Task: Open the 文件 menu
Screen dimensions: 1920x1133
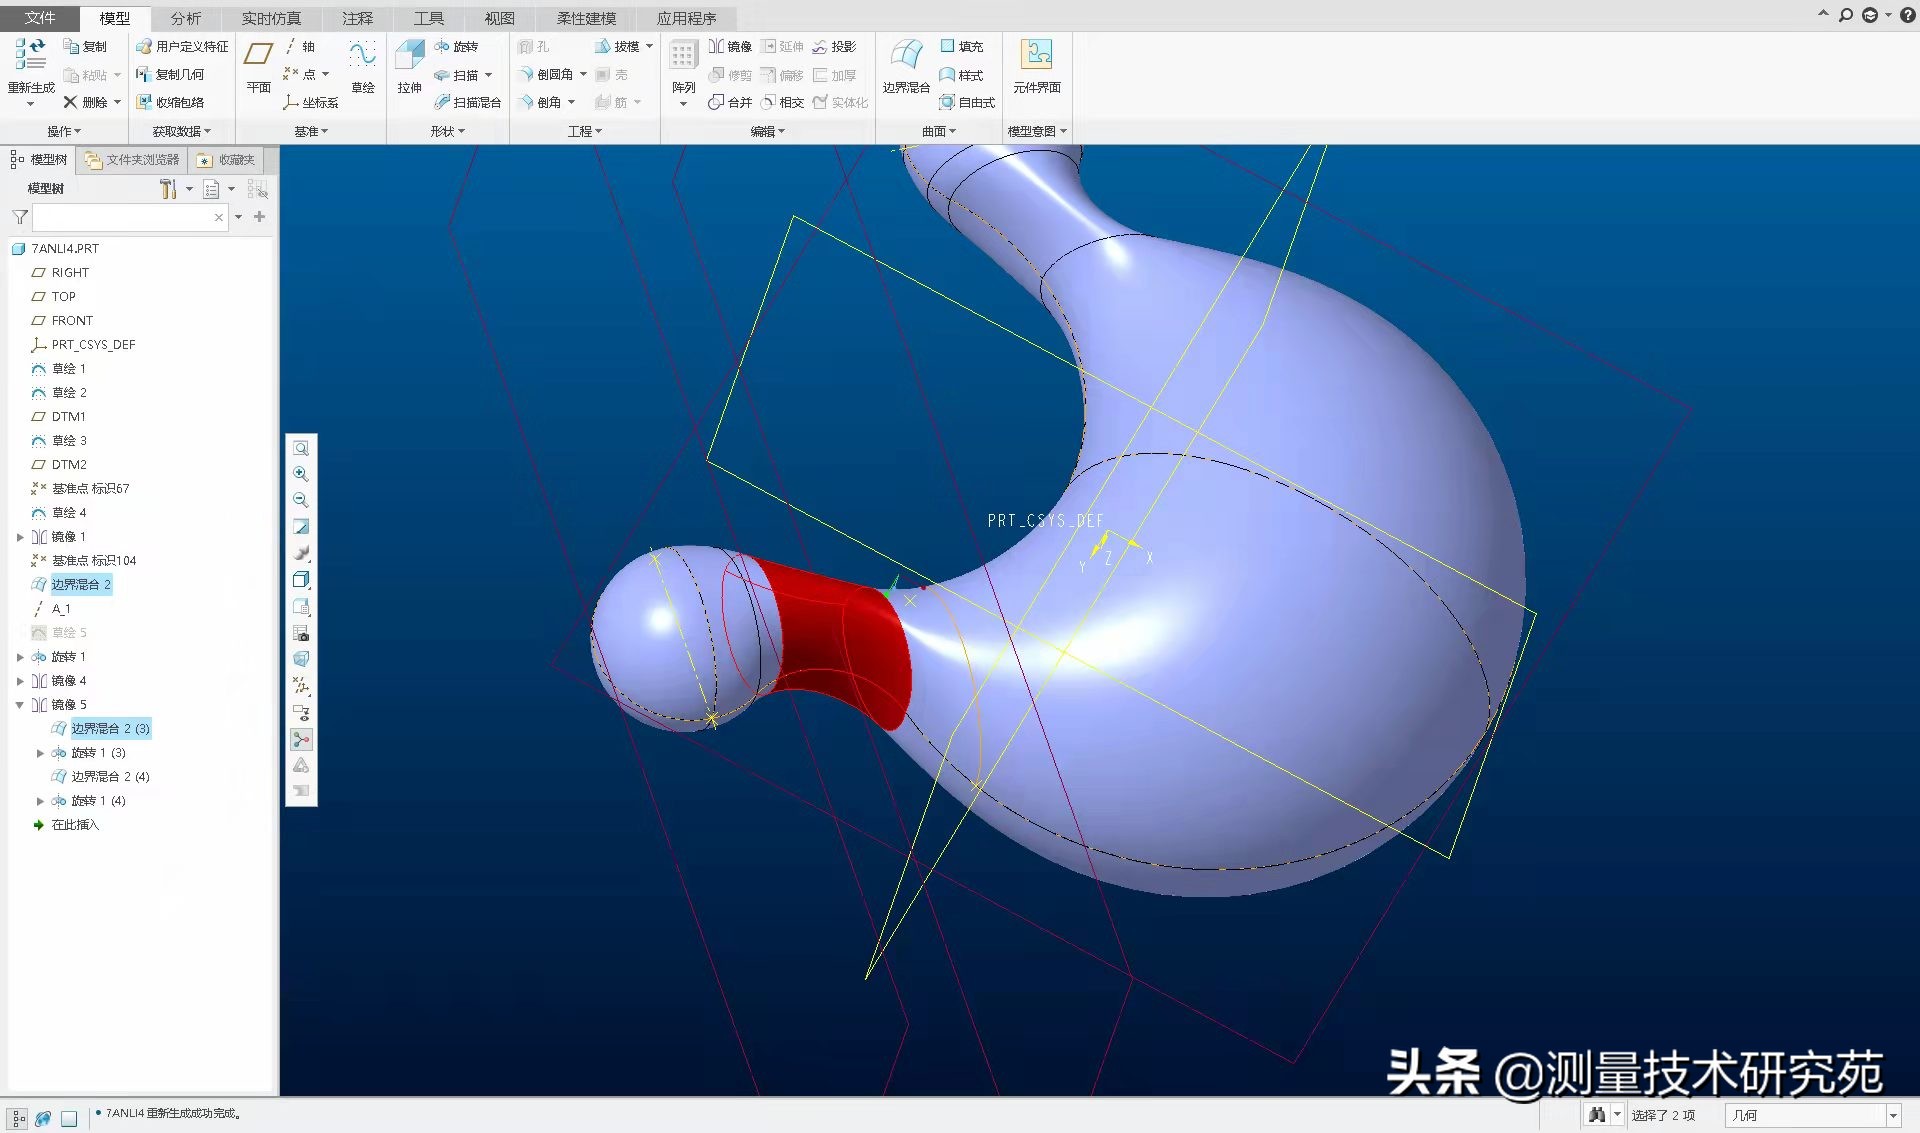Action: tap(40, 17)
